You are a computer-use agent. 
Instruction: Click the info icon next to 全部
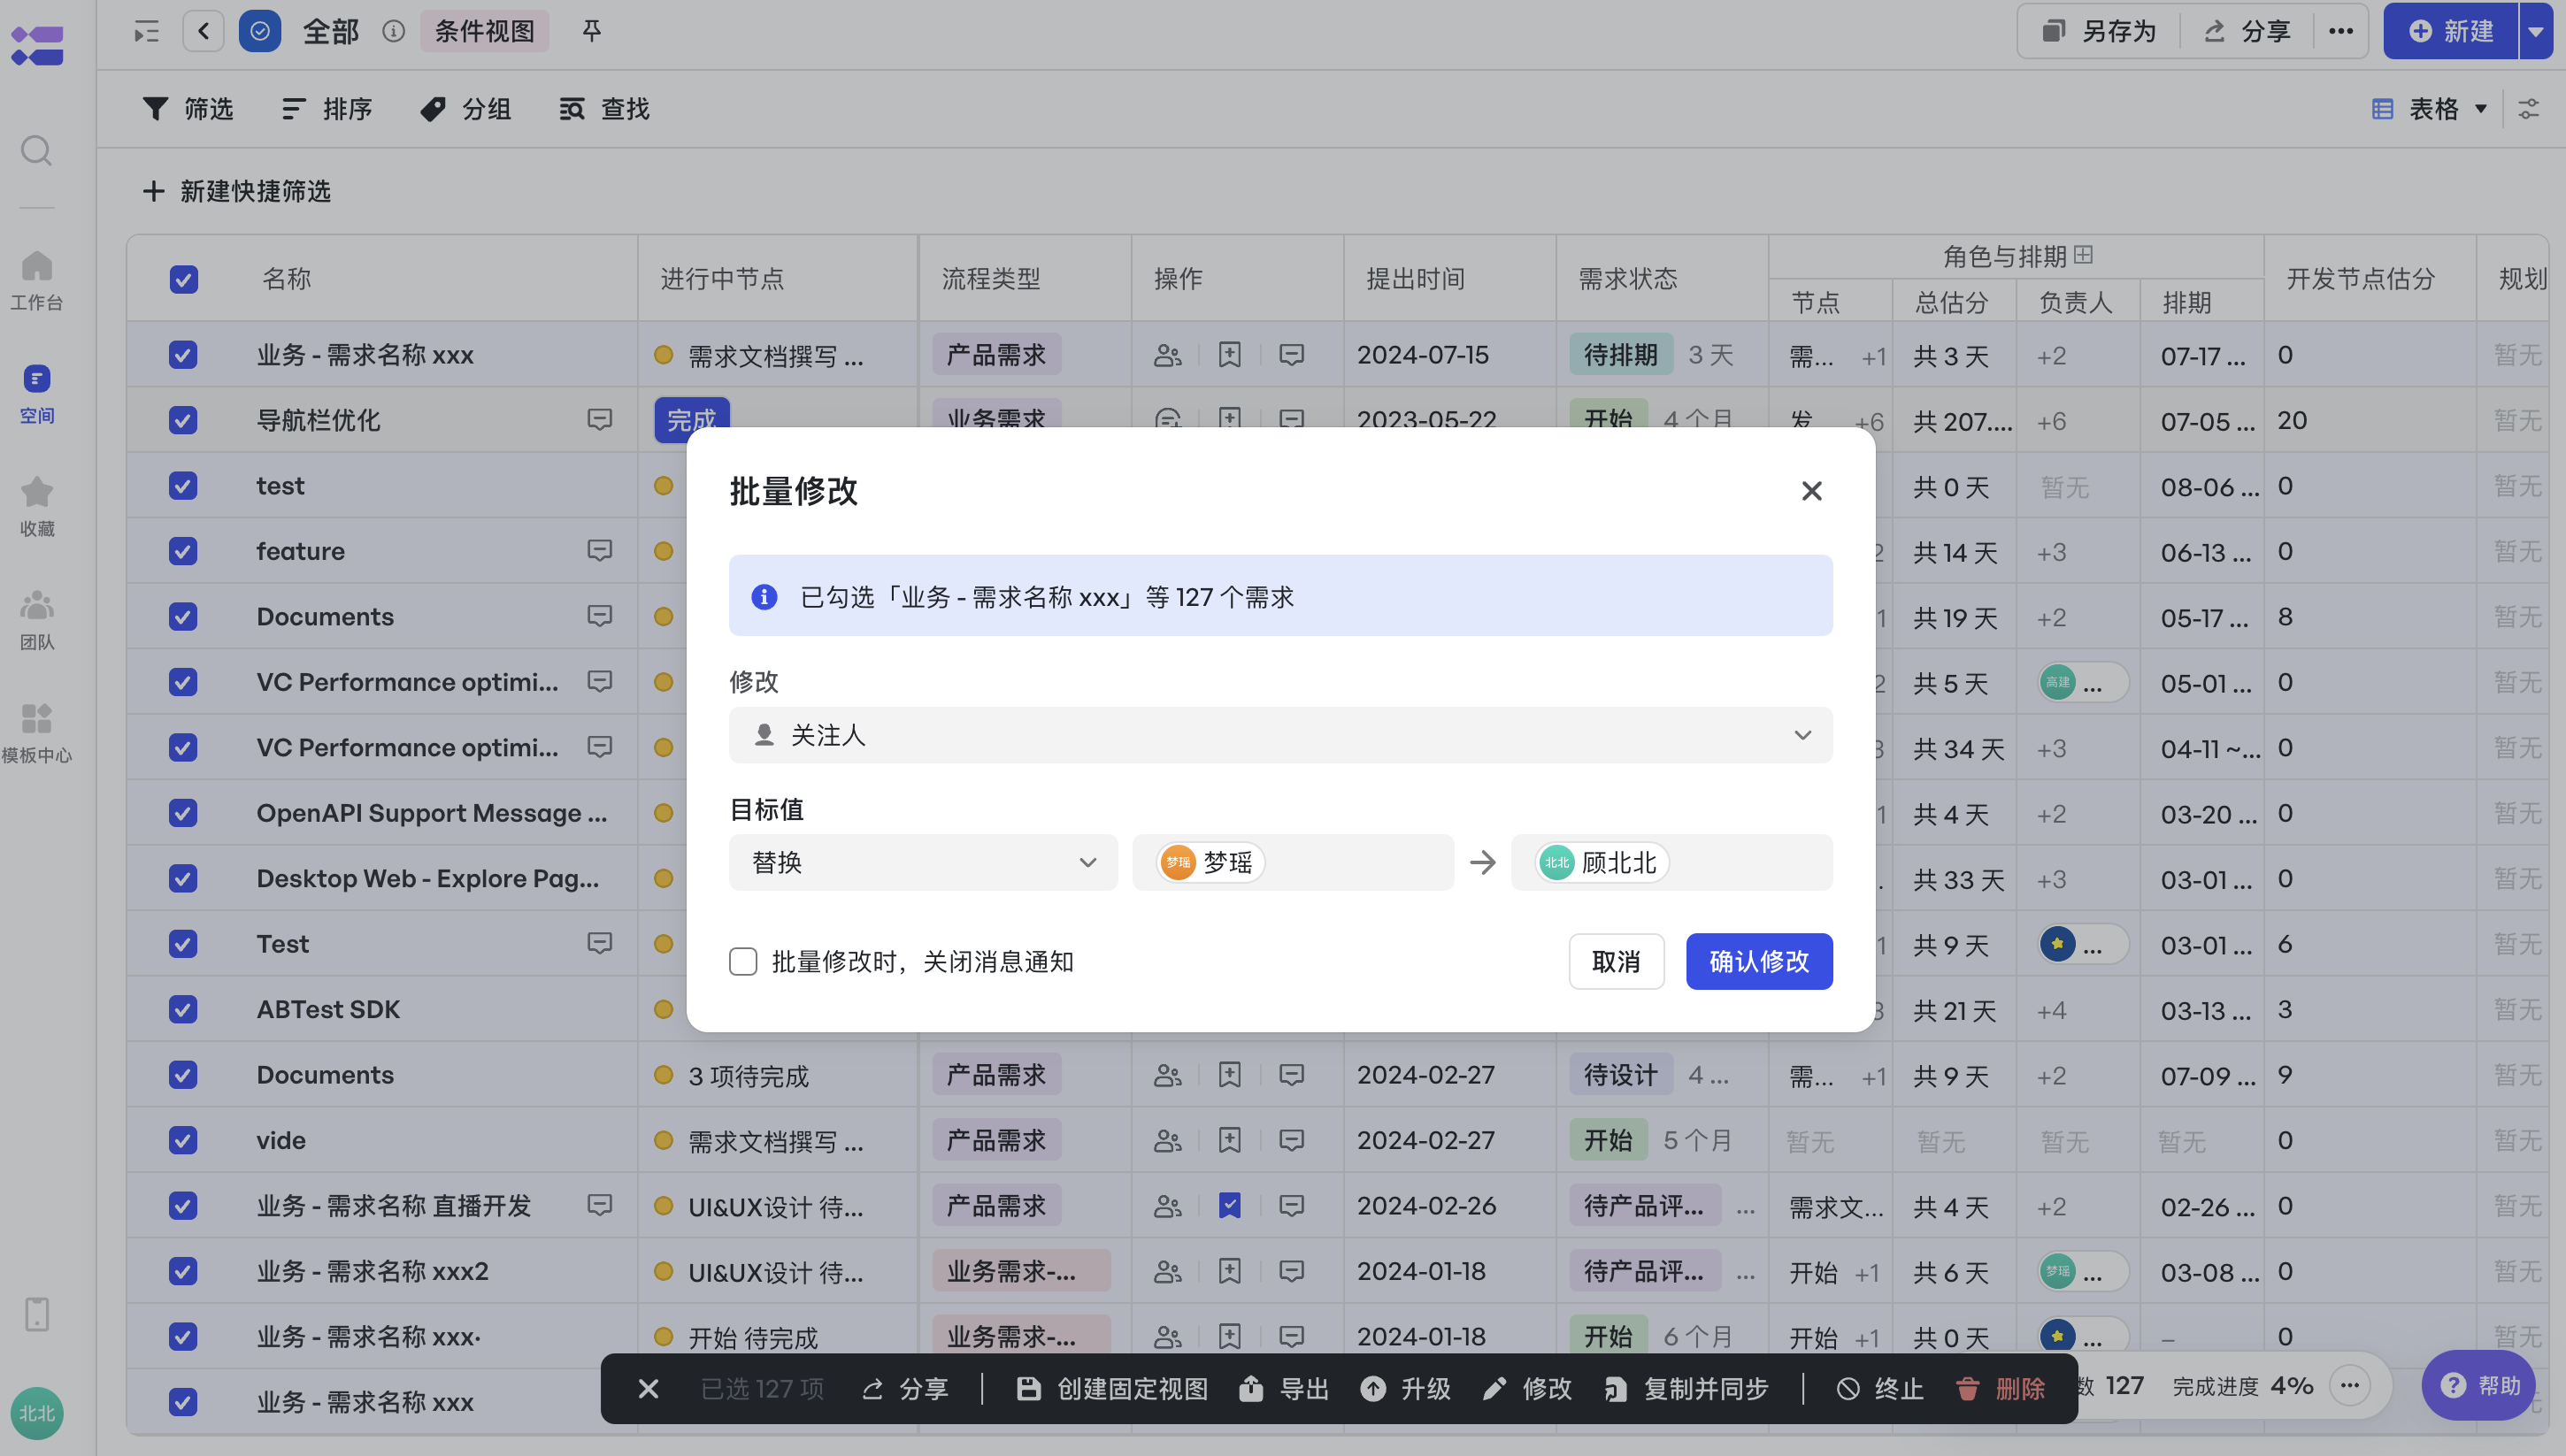[394, 32]
